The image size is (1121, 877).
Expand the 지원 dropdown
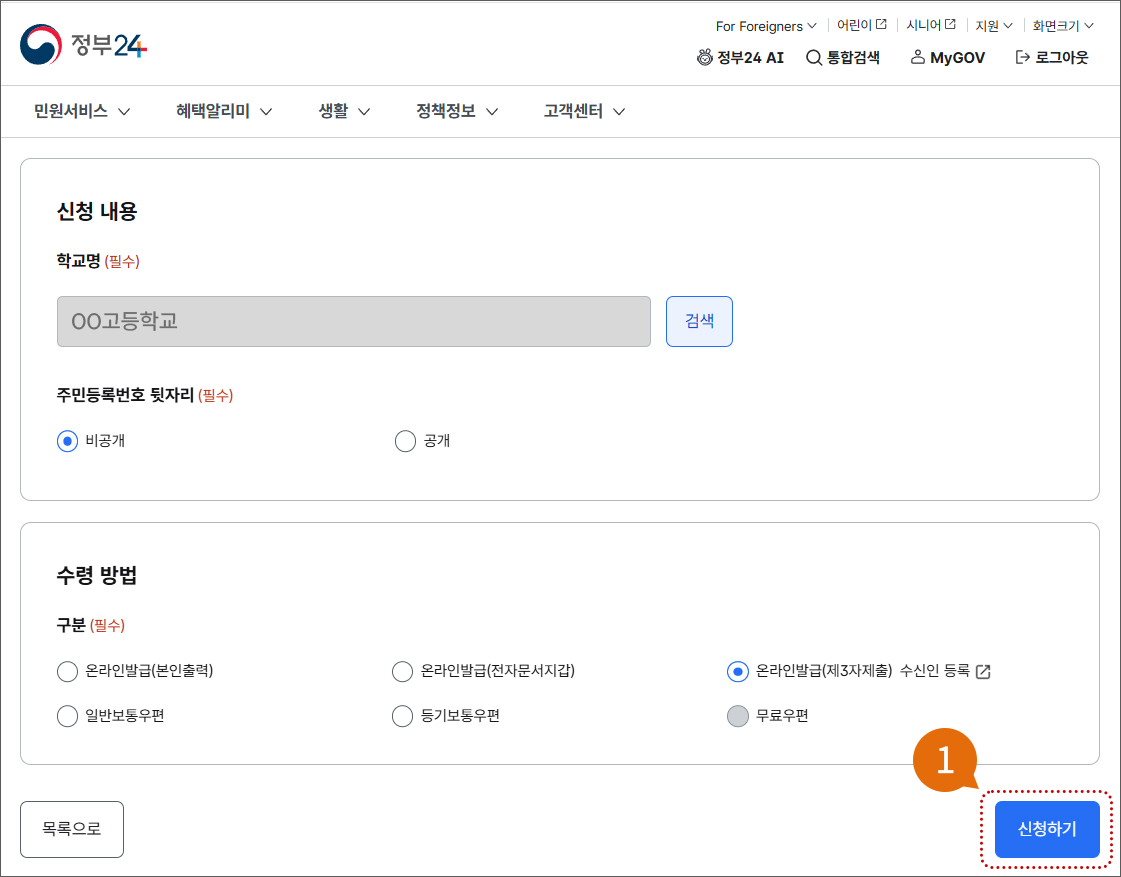click(x=994, y=26)
